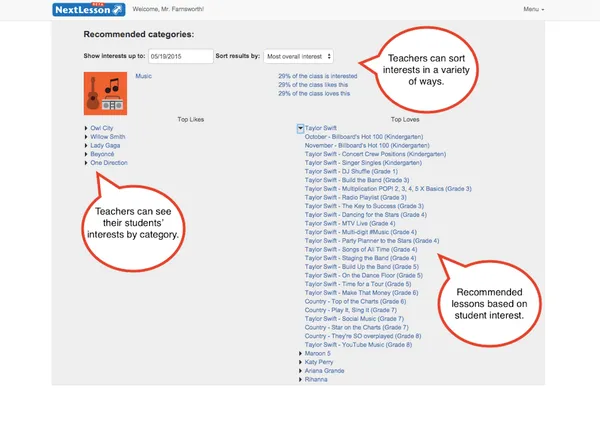Open Taylor Swift - Radio Playlist lesson
The height and width of the screenshot is (435, 600).
(355, 197)
